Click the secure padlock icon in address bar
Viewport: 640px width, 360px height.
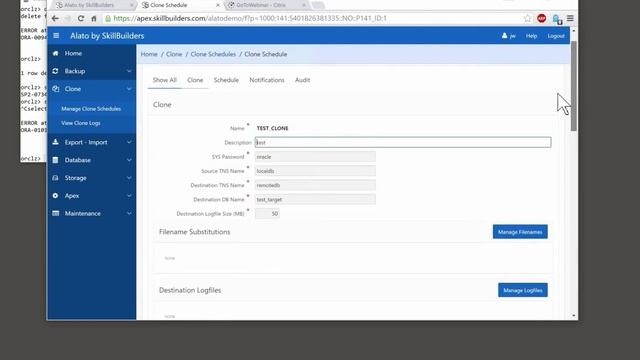tap(108, 18)
